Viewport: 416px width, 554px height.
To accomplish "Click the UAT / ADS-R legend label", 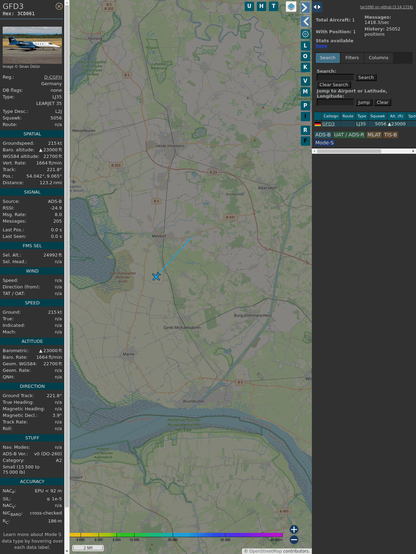I will click(x=349, y=135).
